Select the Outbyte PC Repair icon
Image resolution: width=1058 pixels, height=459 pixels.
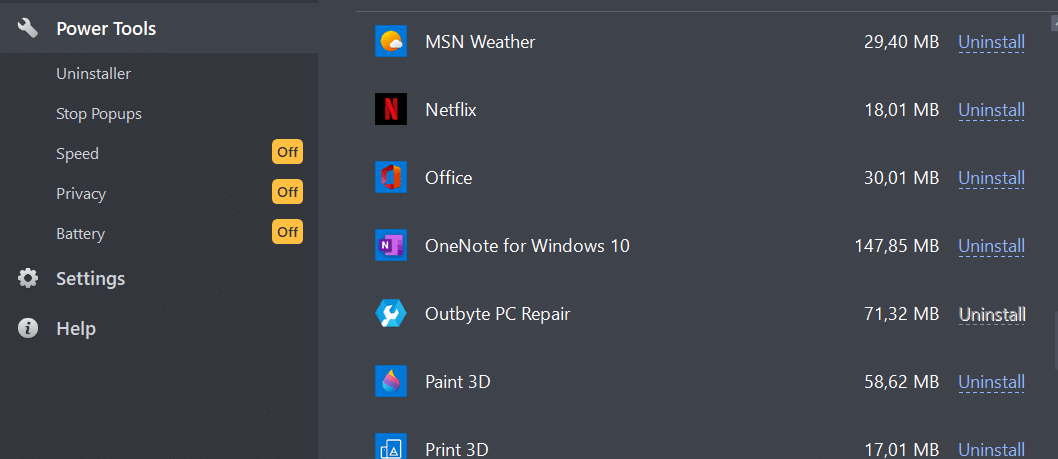point(391,314)
